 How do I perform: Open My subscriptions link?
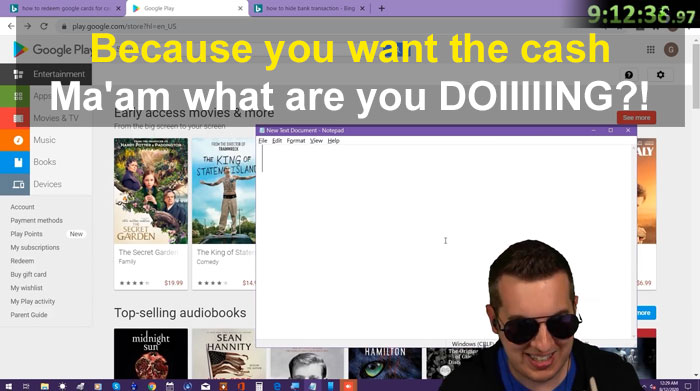(35, 247)
